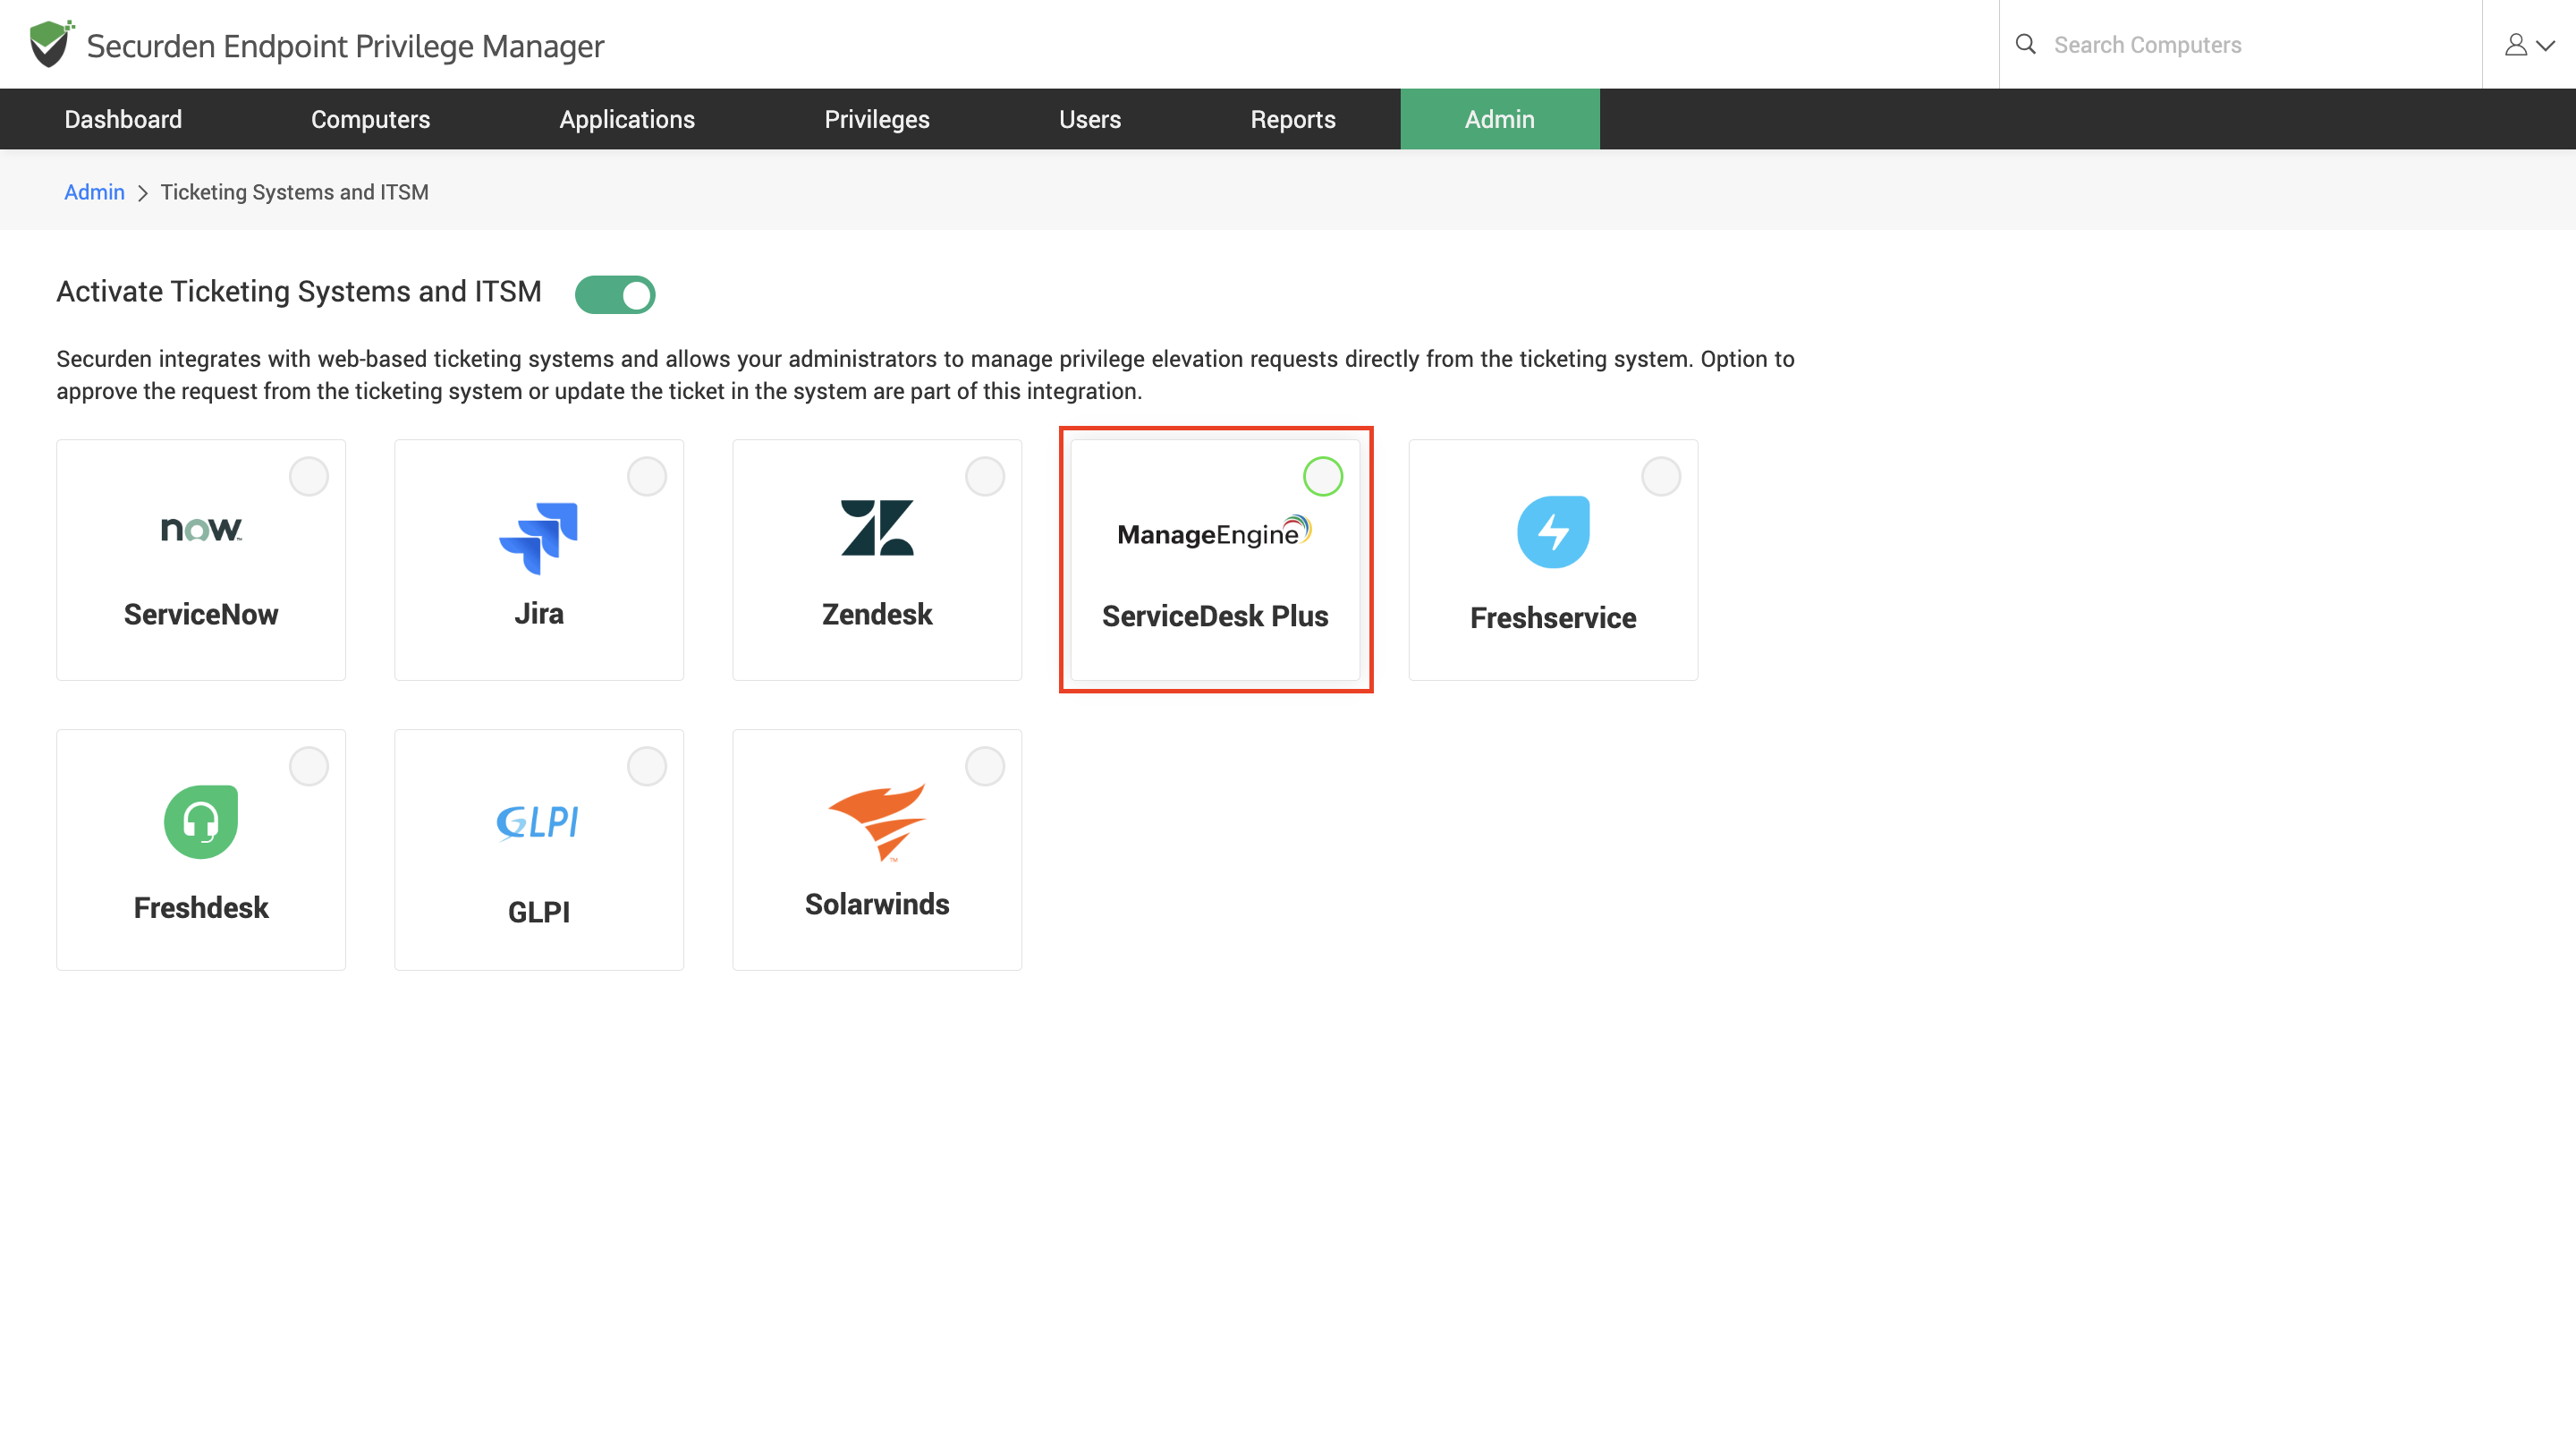This screenshot has width=2576, height=1453.
Task: Click the search magnifier icon
Action: point(2025,44)
